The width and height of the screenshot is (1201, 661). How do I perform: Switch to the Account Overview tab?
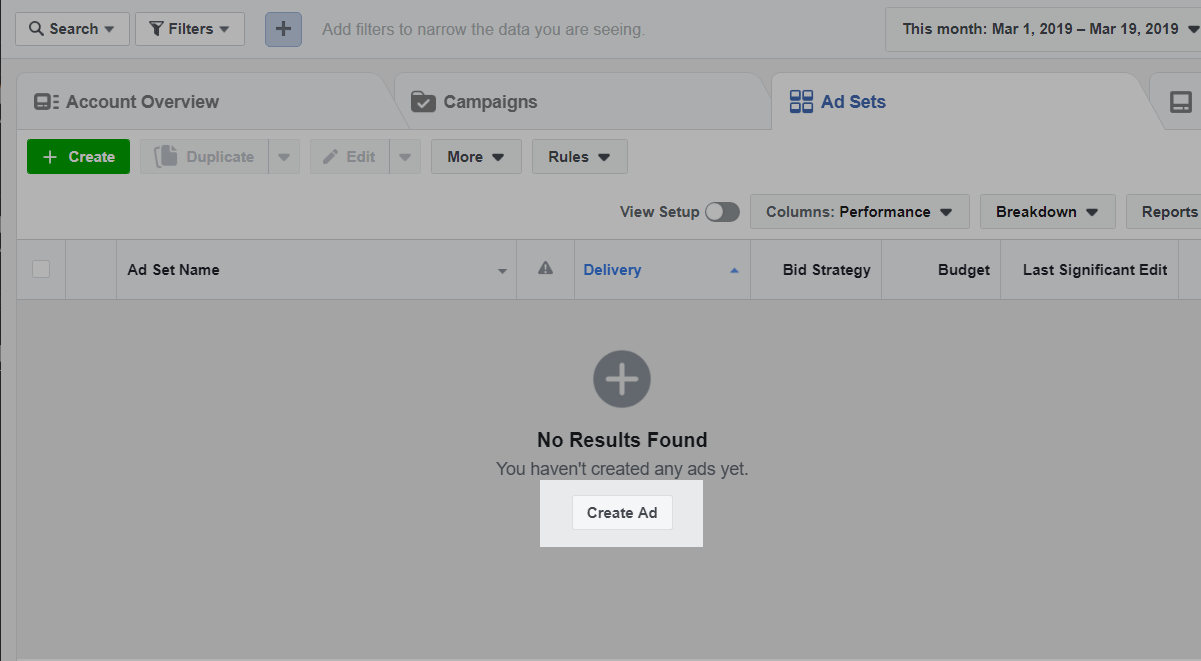point(142,102)
